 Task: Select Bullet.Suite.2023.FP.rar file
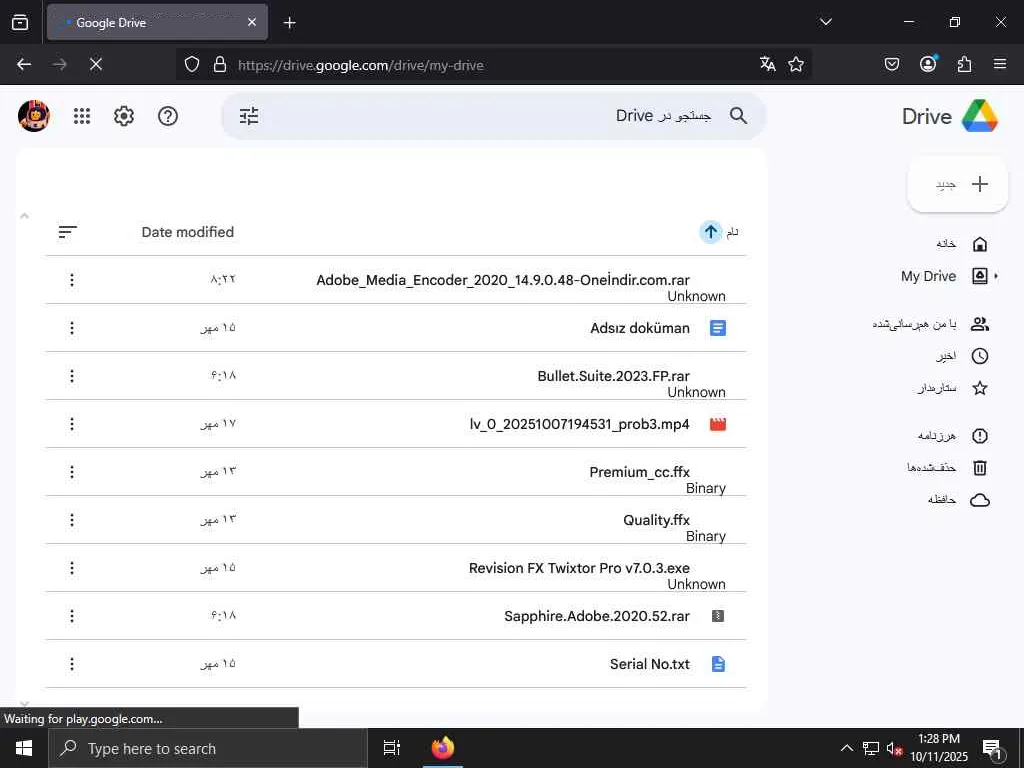pos(396,376)
